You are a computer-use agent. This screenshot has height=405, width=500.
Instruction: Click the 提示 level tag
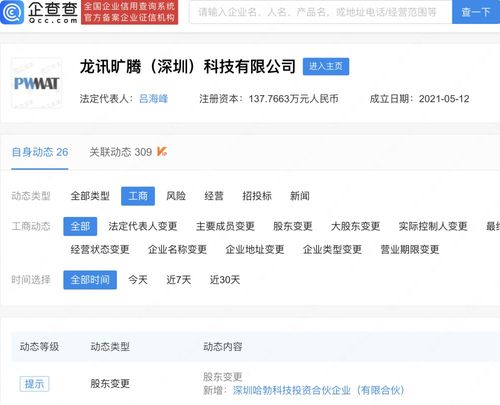34,384
